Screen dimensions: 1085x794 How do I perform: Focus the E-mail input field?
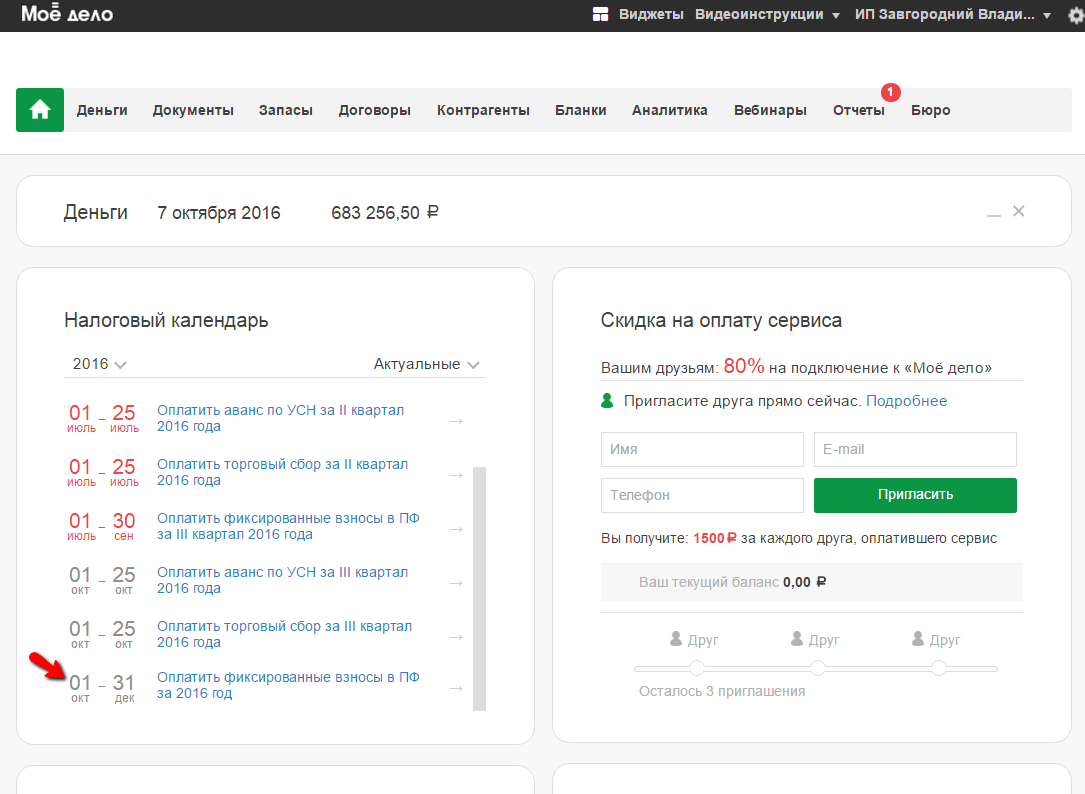click(915, 449)
